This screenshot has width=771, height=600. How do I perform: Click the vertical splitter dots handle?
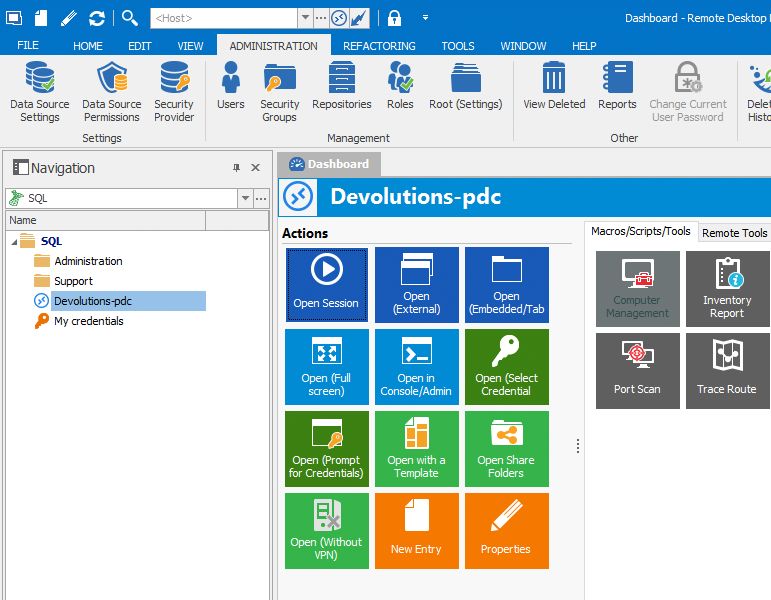[x=578, y=446]
